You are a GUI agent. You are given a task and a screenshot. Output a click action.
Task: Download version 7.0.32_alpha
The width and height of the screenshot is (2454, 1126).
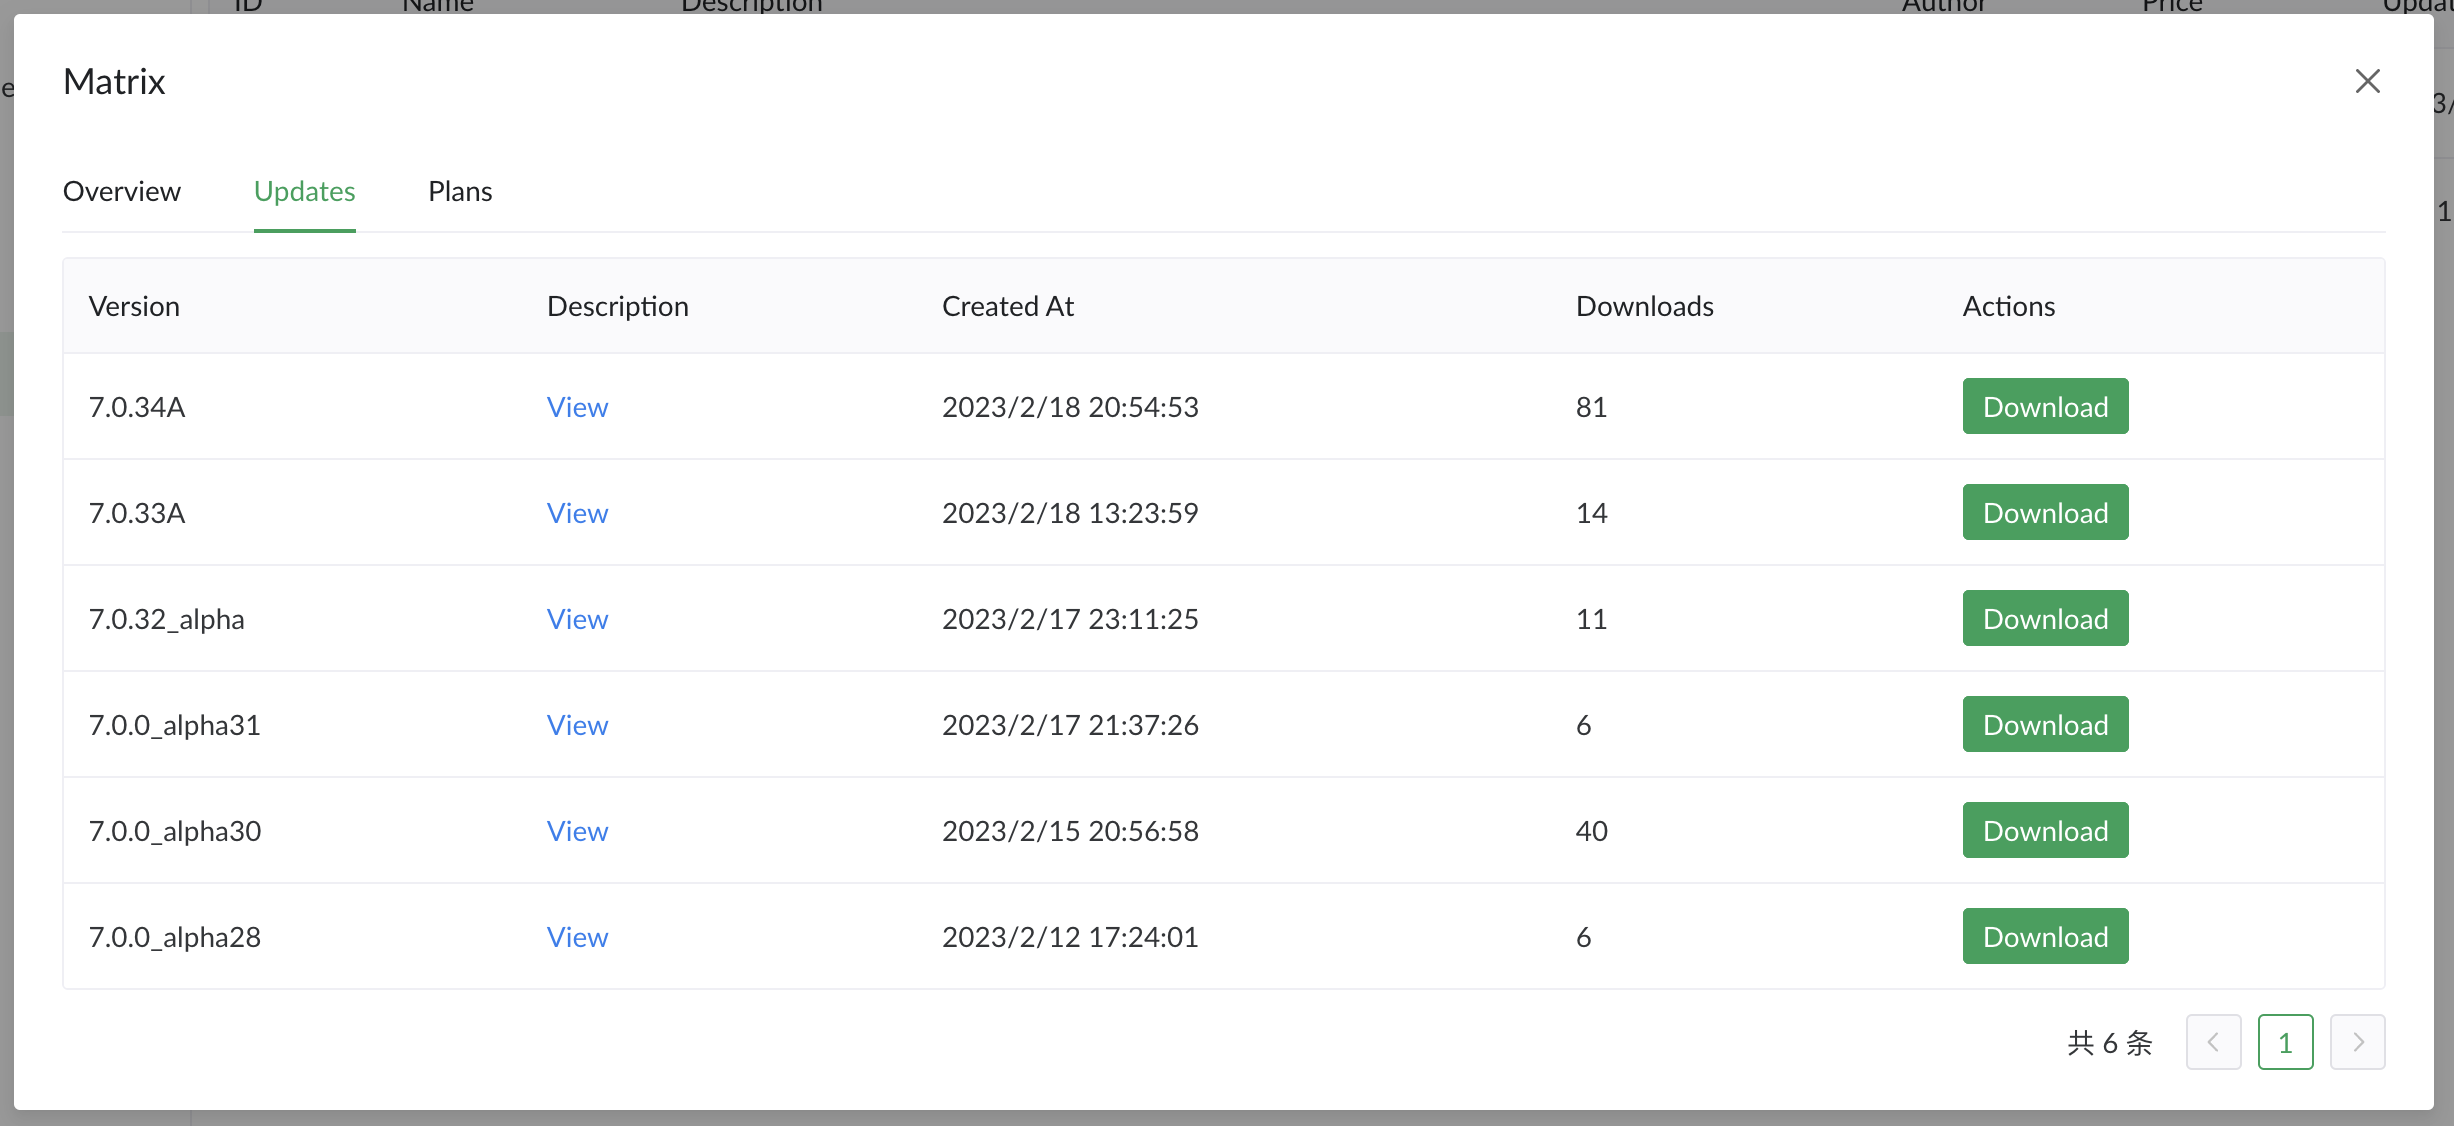(2045, 618)
